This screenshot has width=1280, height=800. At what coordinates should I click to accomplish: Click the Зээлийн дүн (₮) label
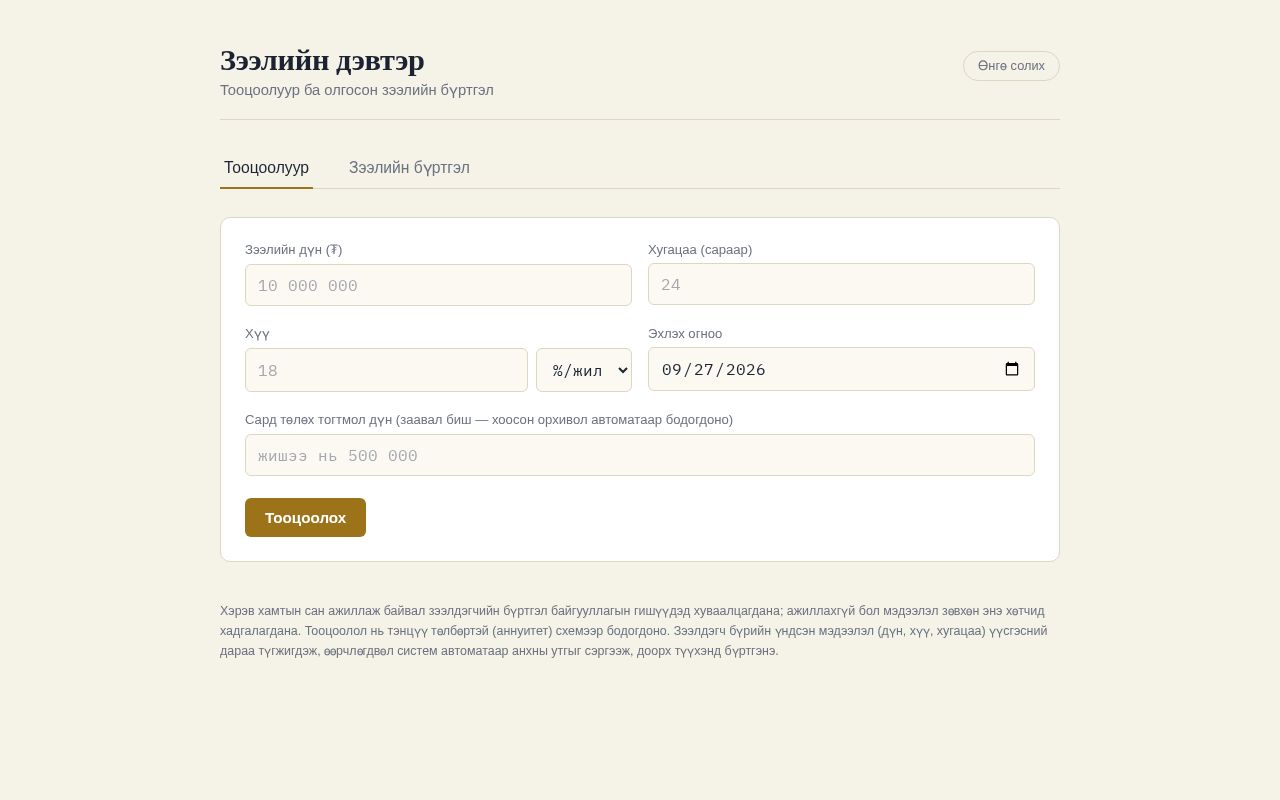(294, 250)
